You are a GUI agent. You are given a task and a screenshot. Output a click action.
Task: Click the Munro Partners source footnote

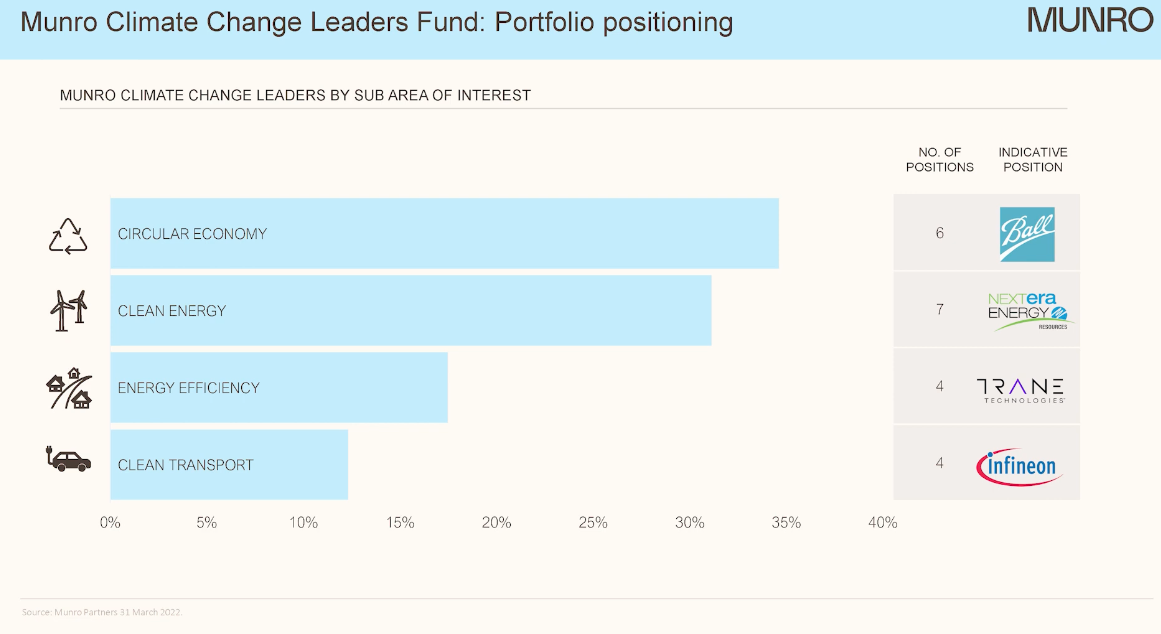103,611
